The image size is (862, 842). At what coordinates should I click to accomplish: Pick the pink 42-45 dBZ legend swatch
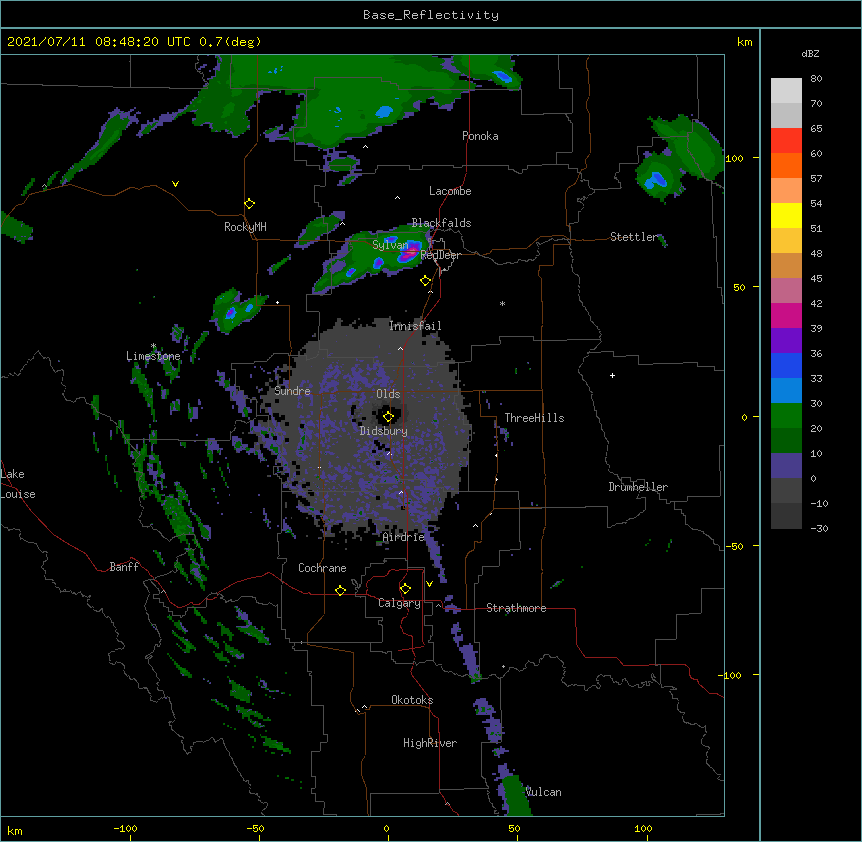point(786,290)
